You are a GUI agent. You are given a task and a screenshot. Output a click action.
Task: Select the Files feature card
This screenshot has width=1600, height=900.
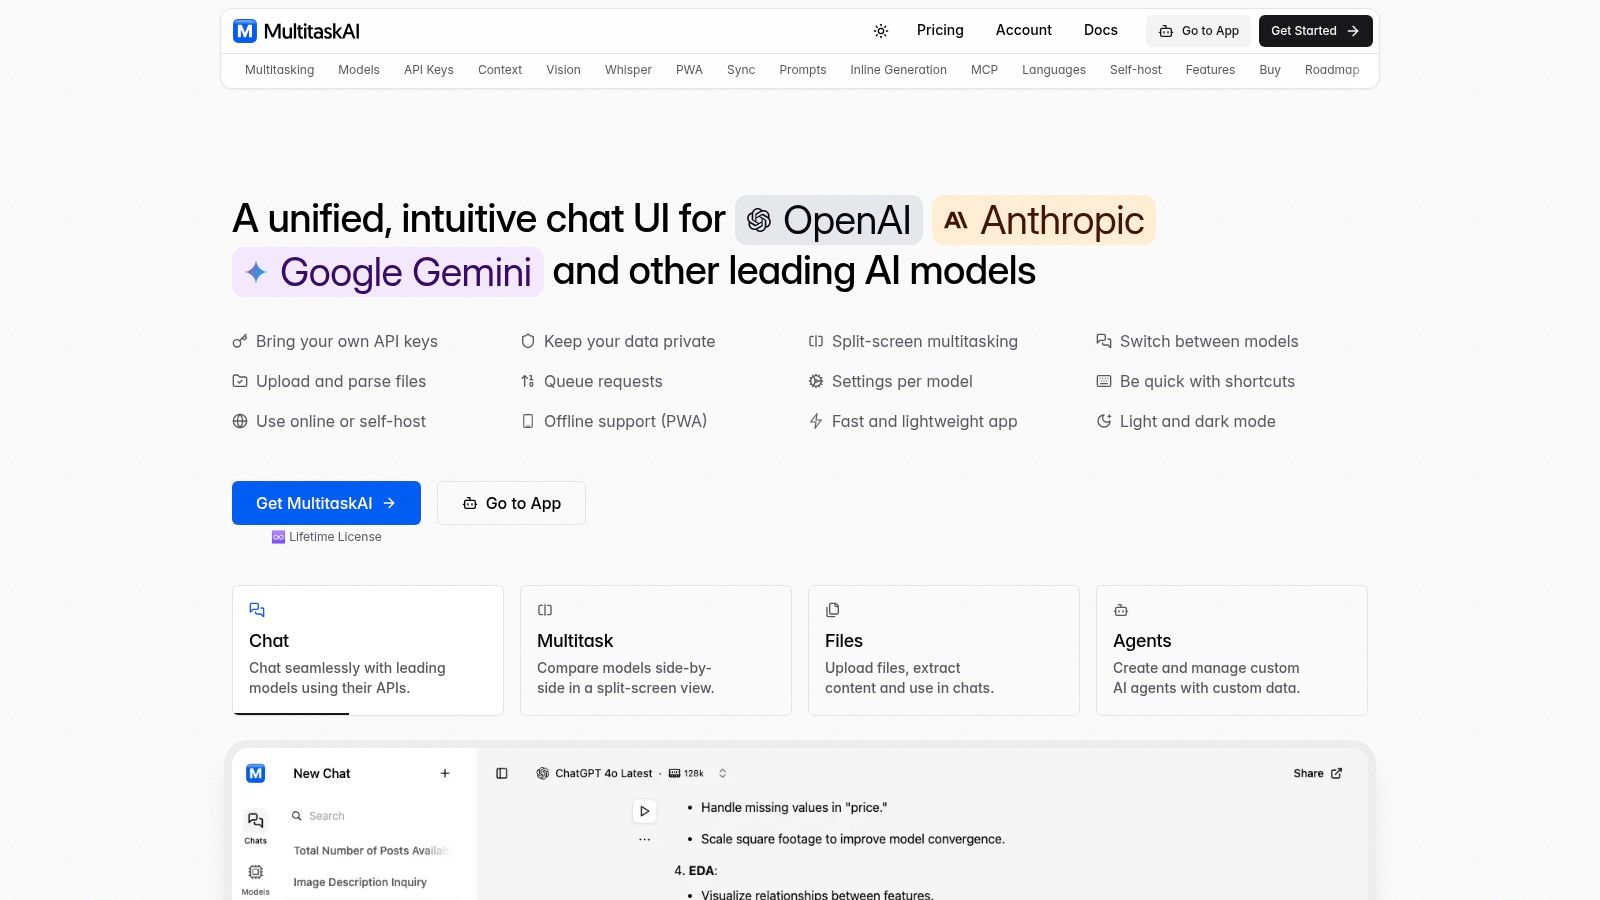coord(944,650)
